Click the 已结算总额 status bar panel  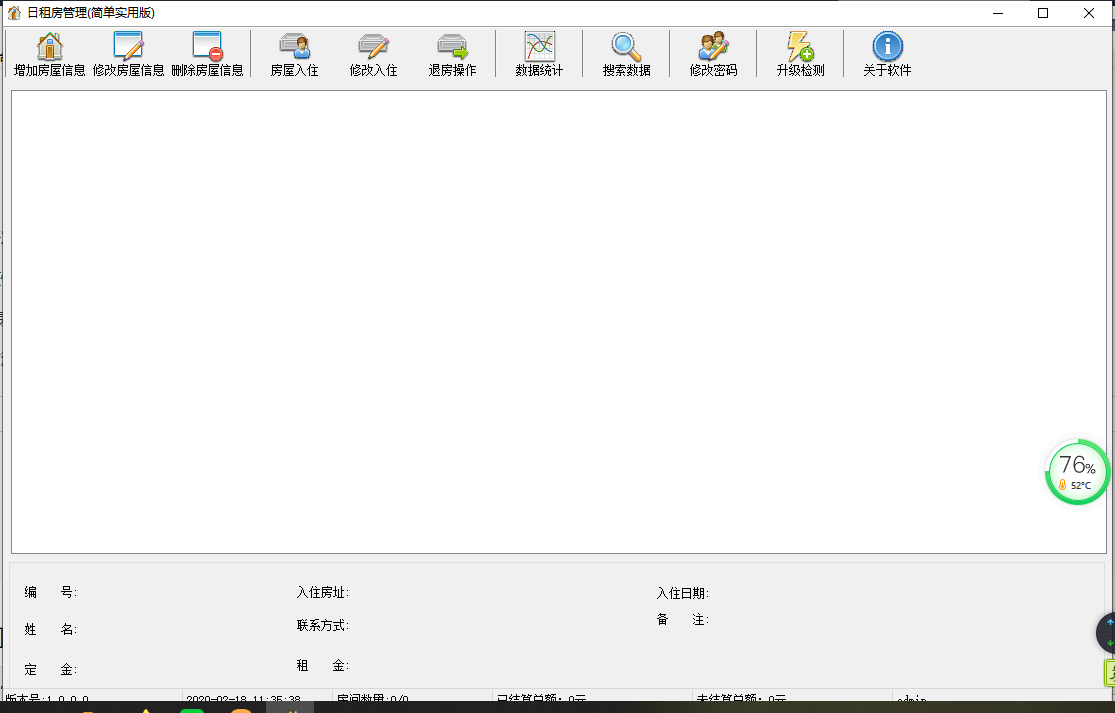click(x=590, y=700)
